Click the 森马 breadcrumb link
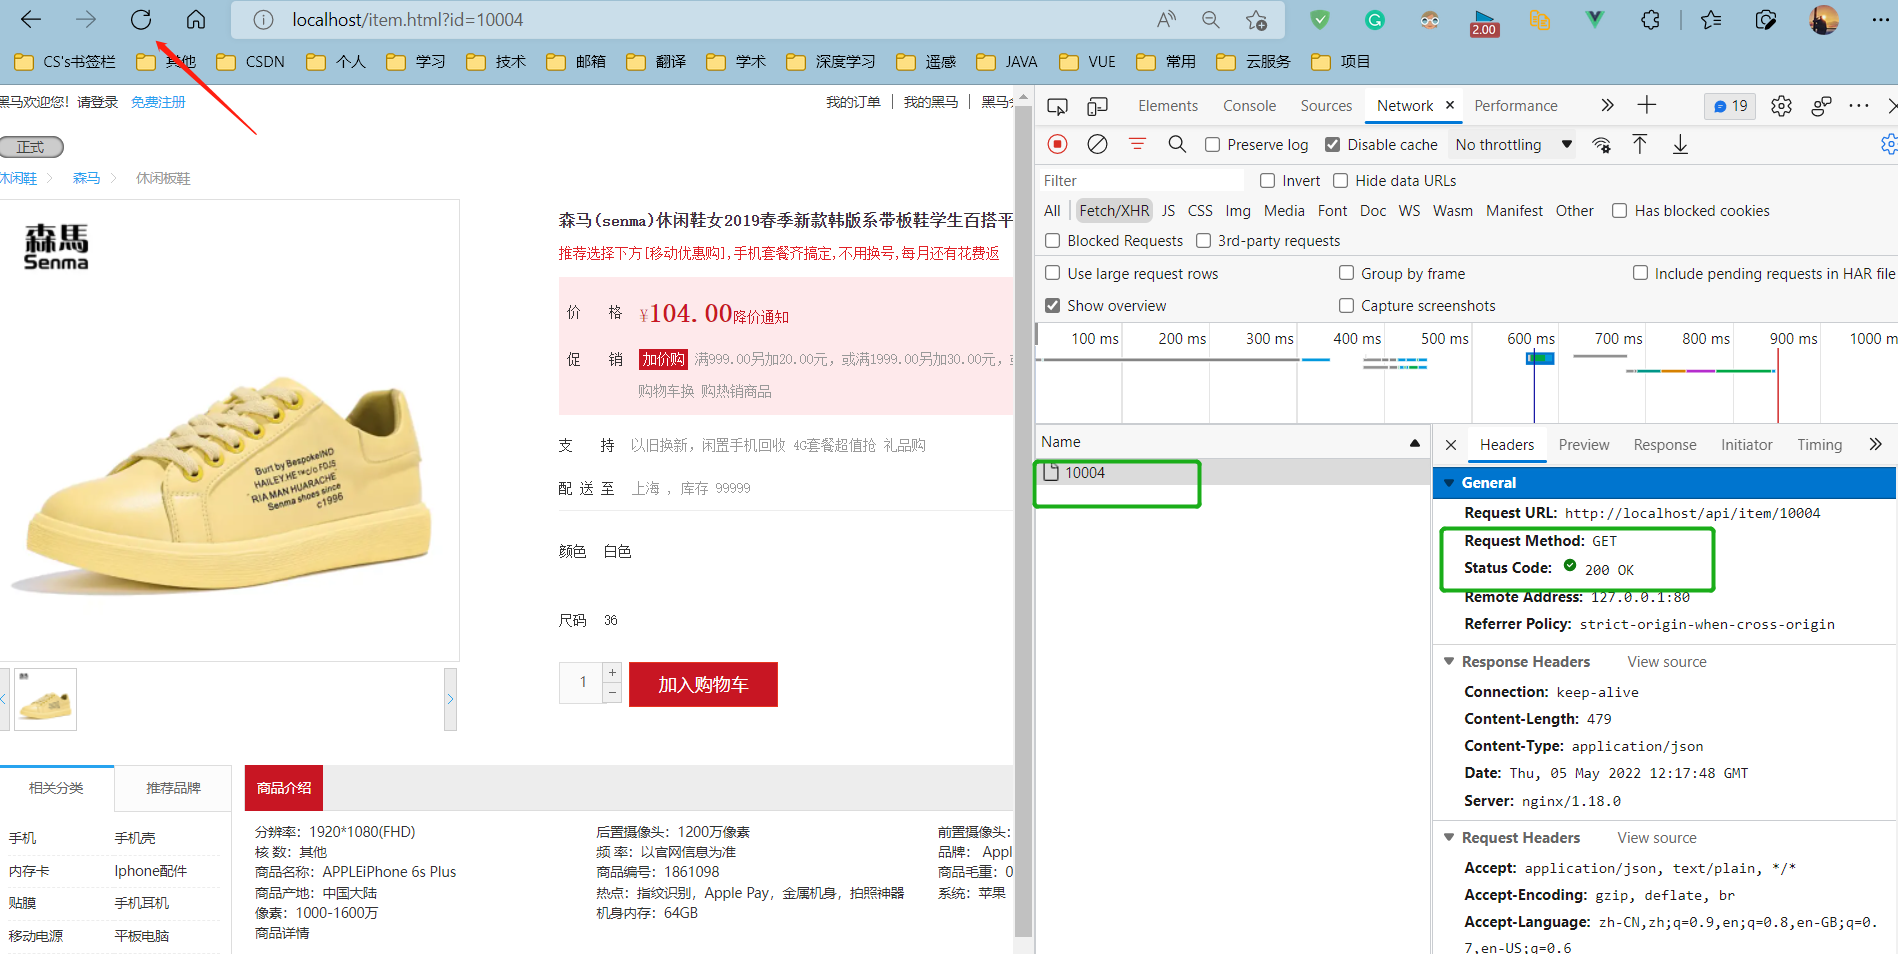Viewport: 1898px width, 954px height. point(87,178)
